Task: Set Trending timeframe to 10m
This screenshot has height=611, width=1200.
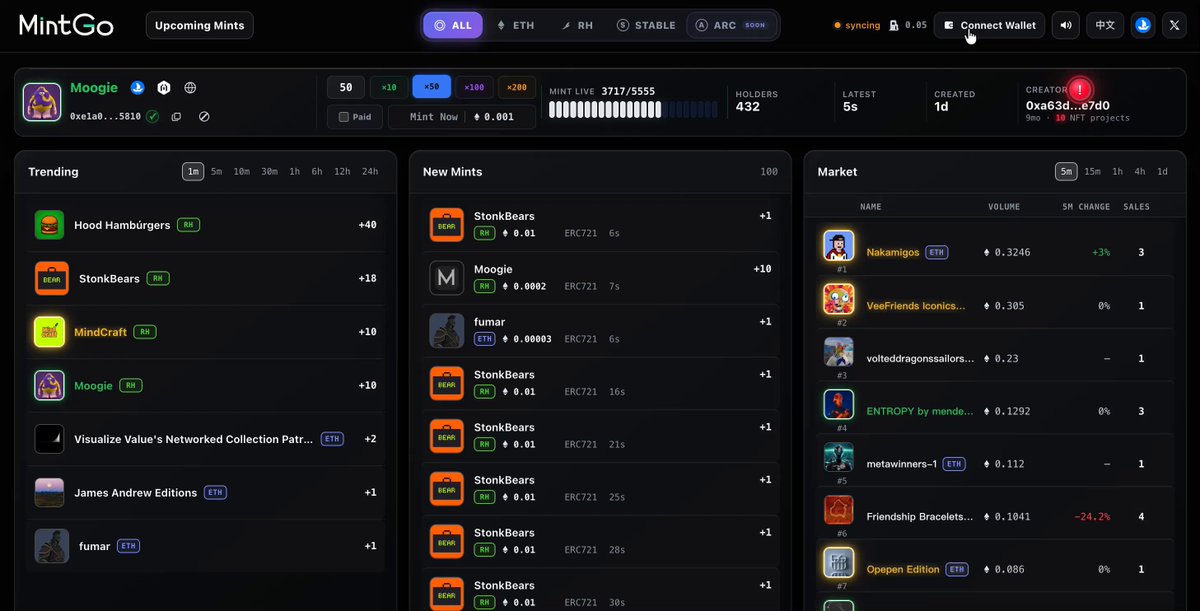Action: pyautogui.click(x=241, y=172)
